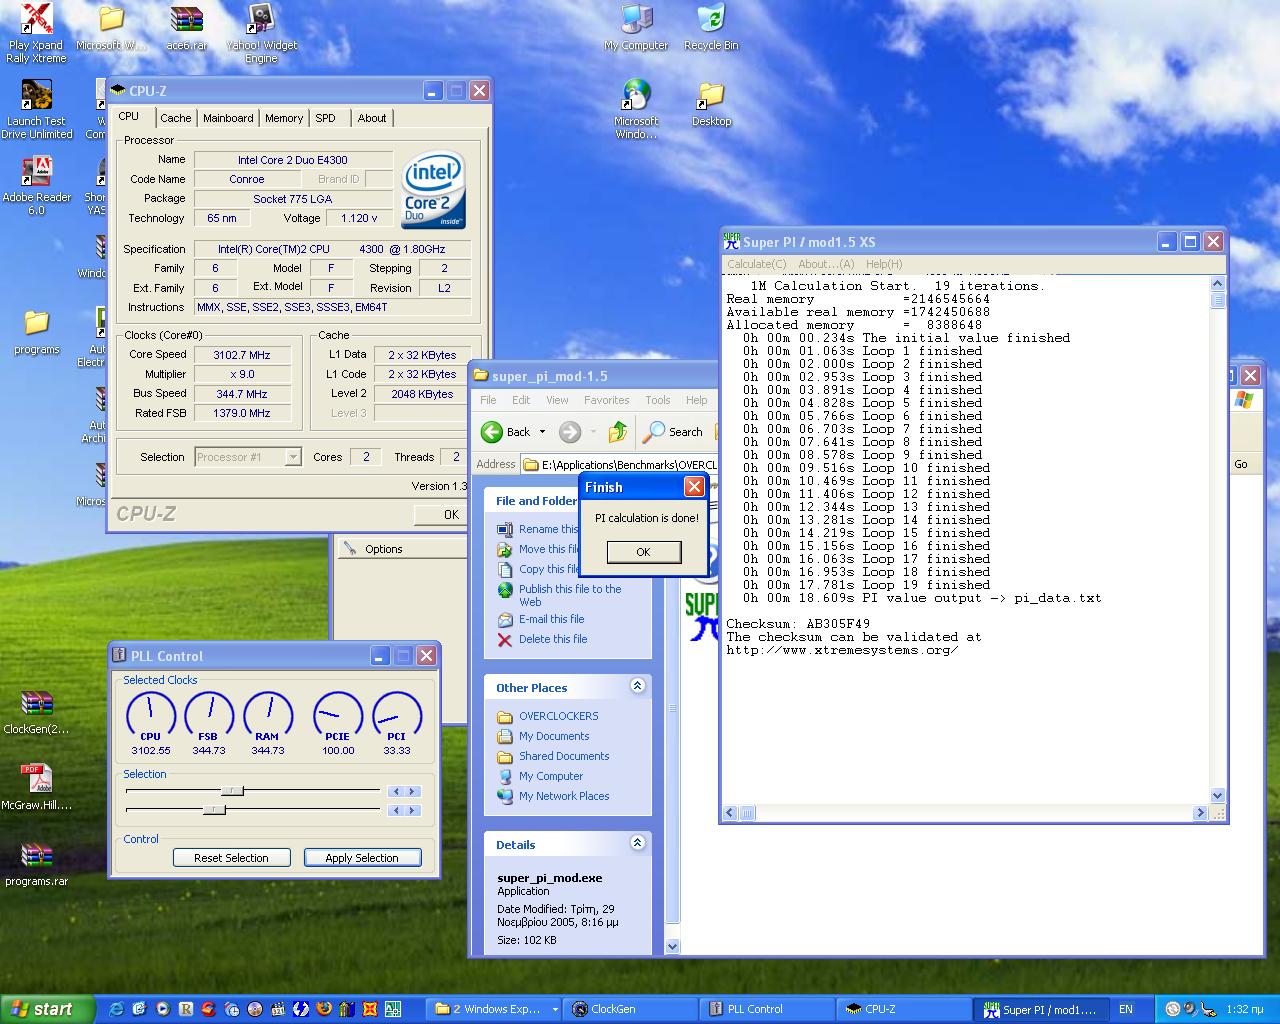The height and width of the screenshot is (1024, 1280).
Task: Launch Internet Explorer from quick launch
Action: [116, 1009]
